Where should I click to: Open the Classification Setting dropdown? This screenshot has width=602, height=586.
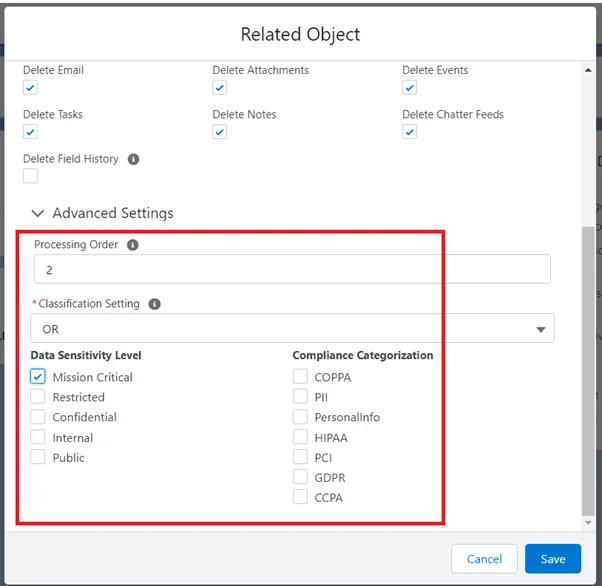click(x=292, y=328)
